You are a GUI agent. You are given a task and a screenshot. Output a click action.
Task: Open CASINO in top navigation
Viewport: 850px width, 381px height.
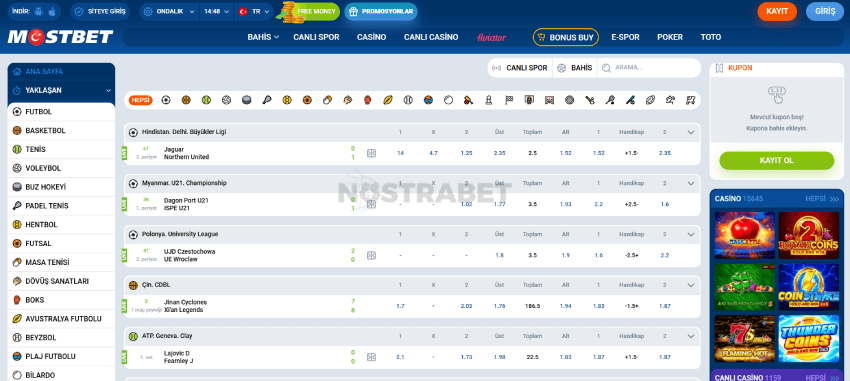tap(371, 37)
